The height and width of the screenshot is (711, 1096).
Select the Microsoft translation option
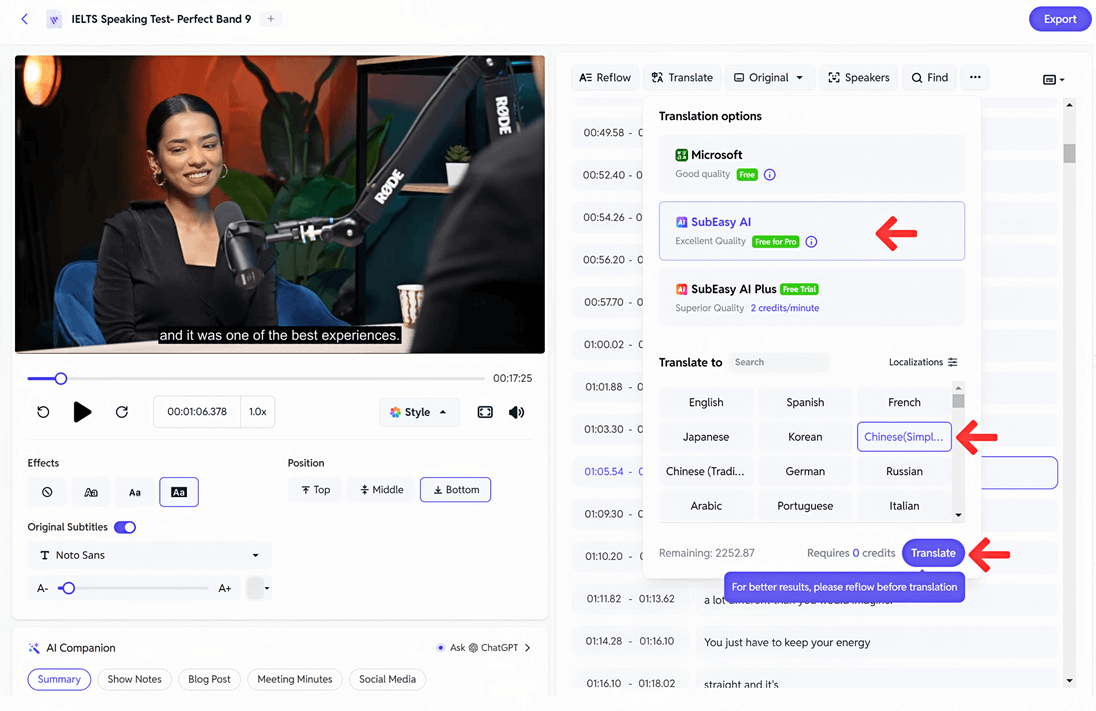point(812,164)
